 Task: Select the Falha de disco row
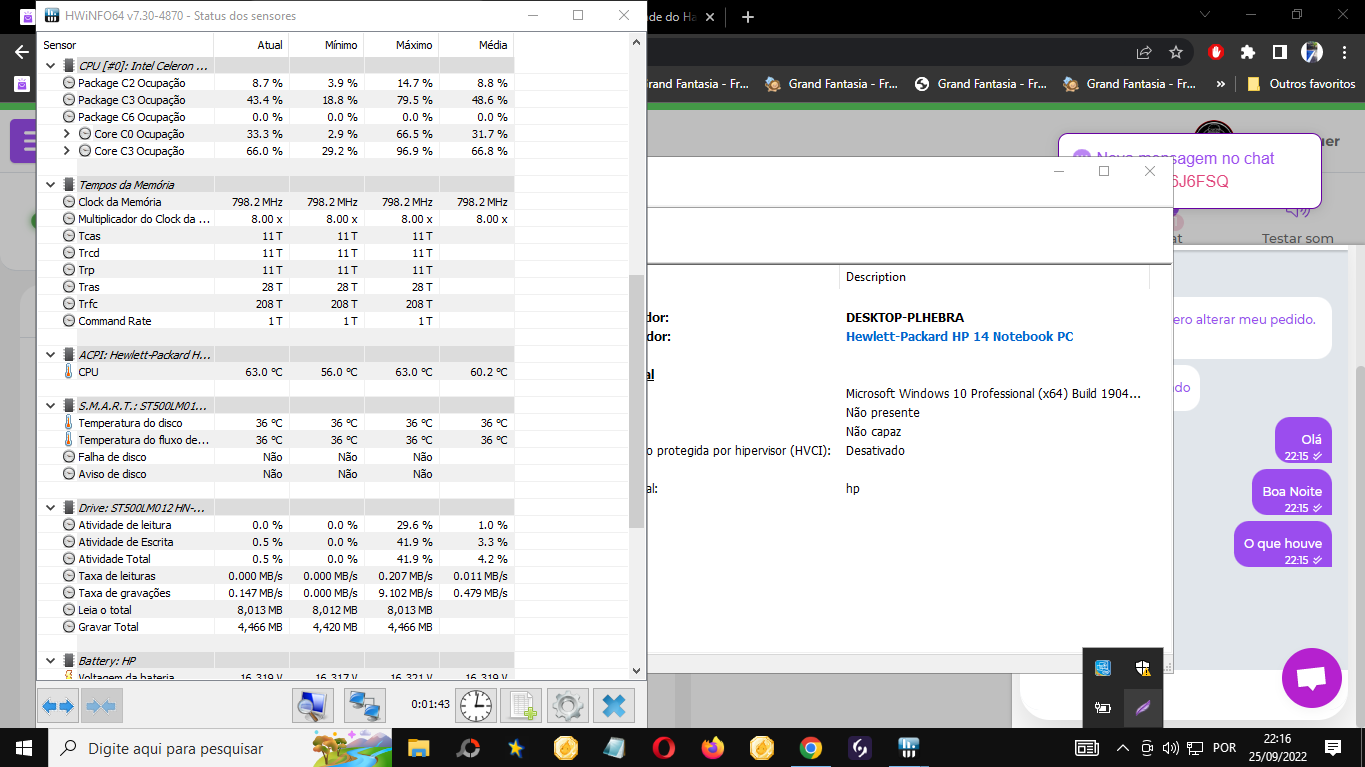tap(275, 457)
